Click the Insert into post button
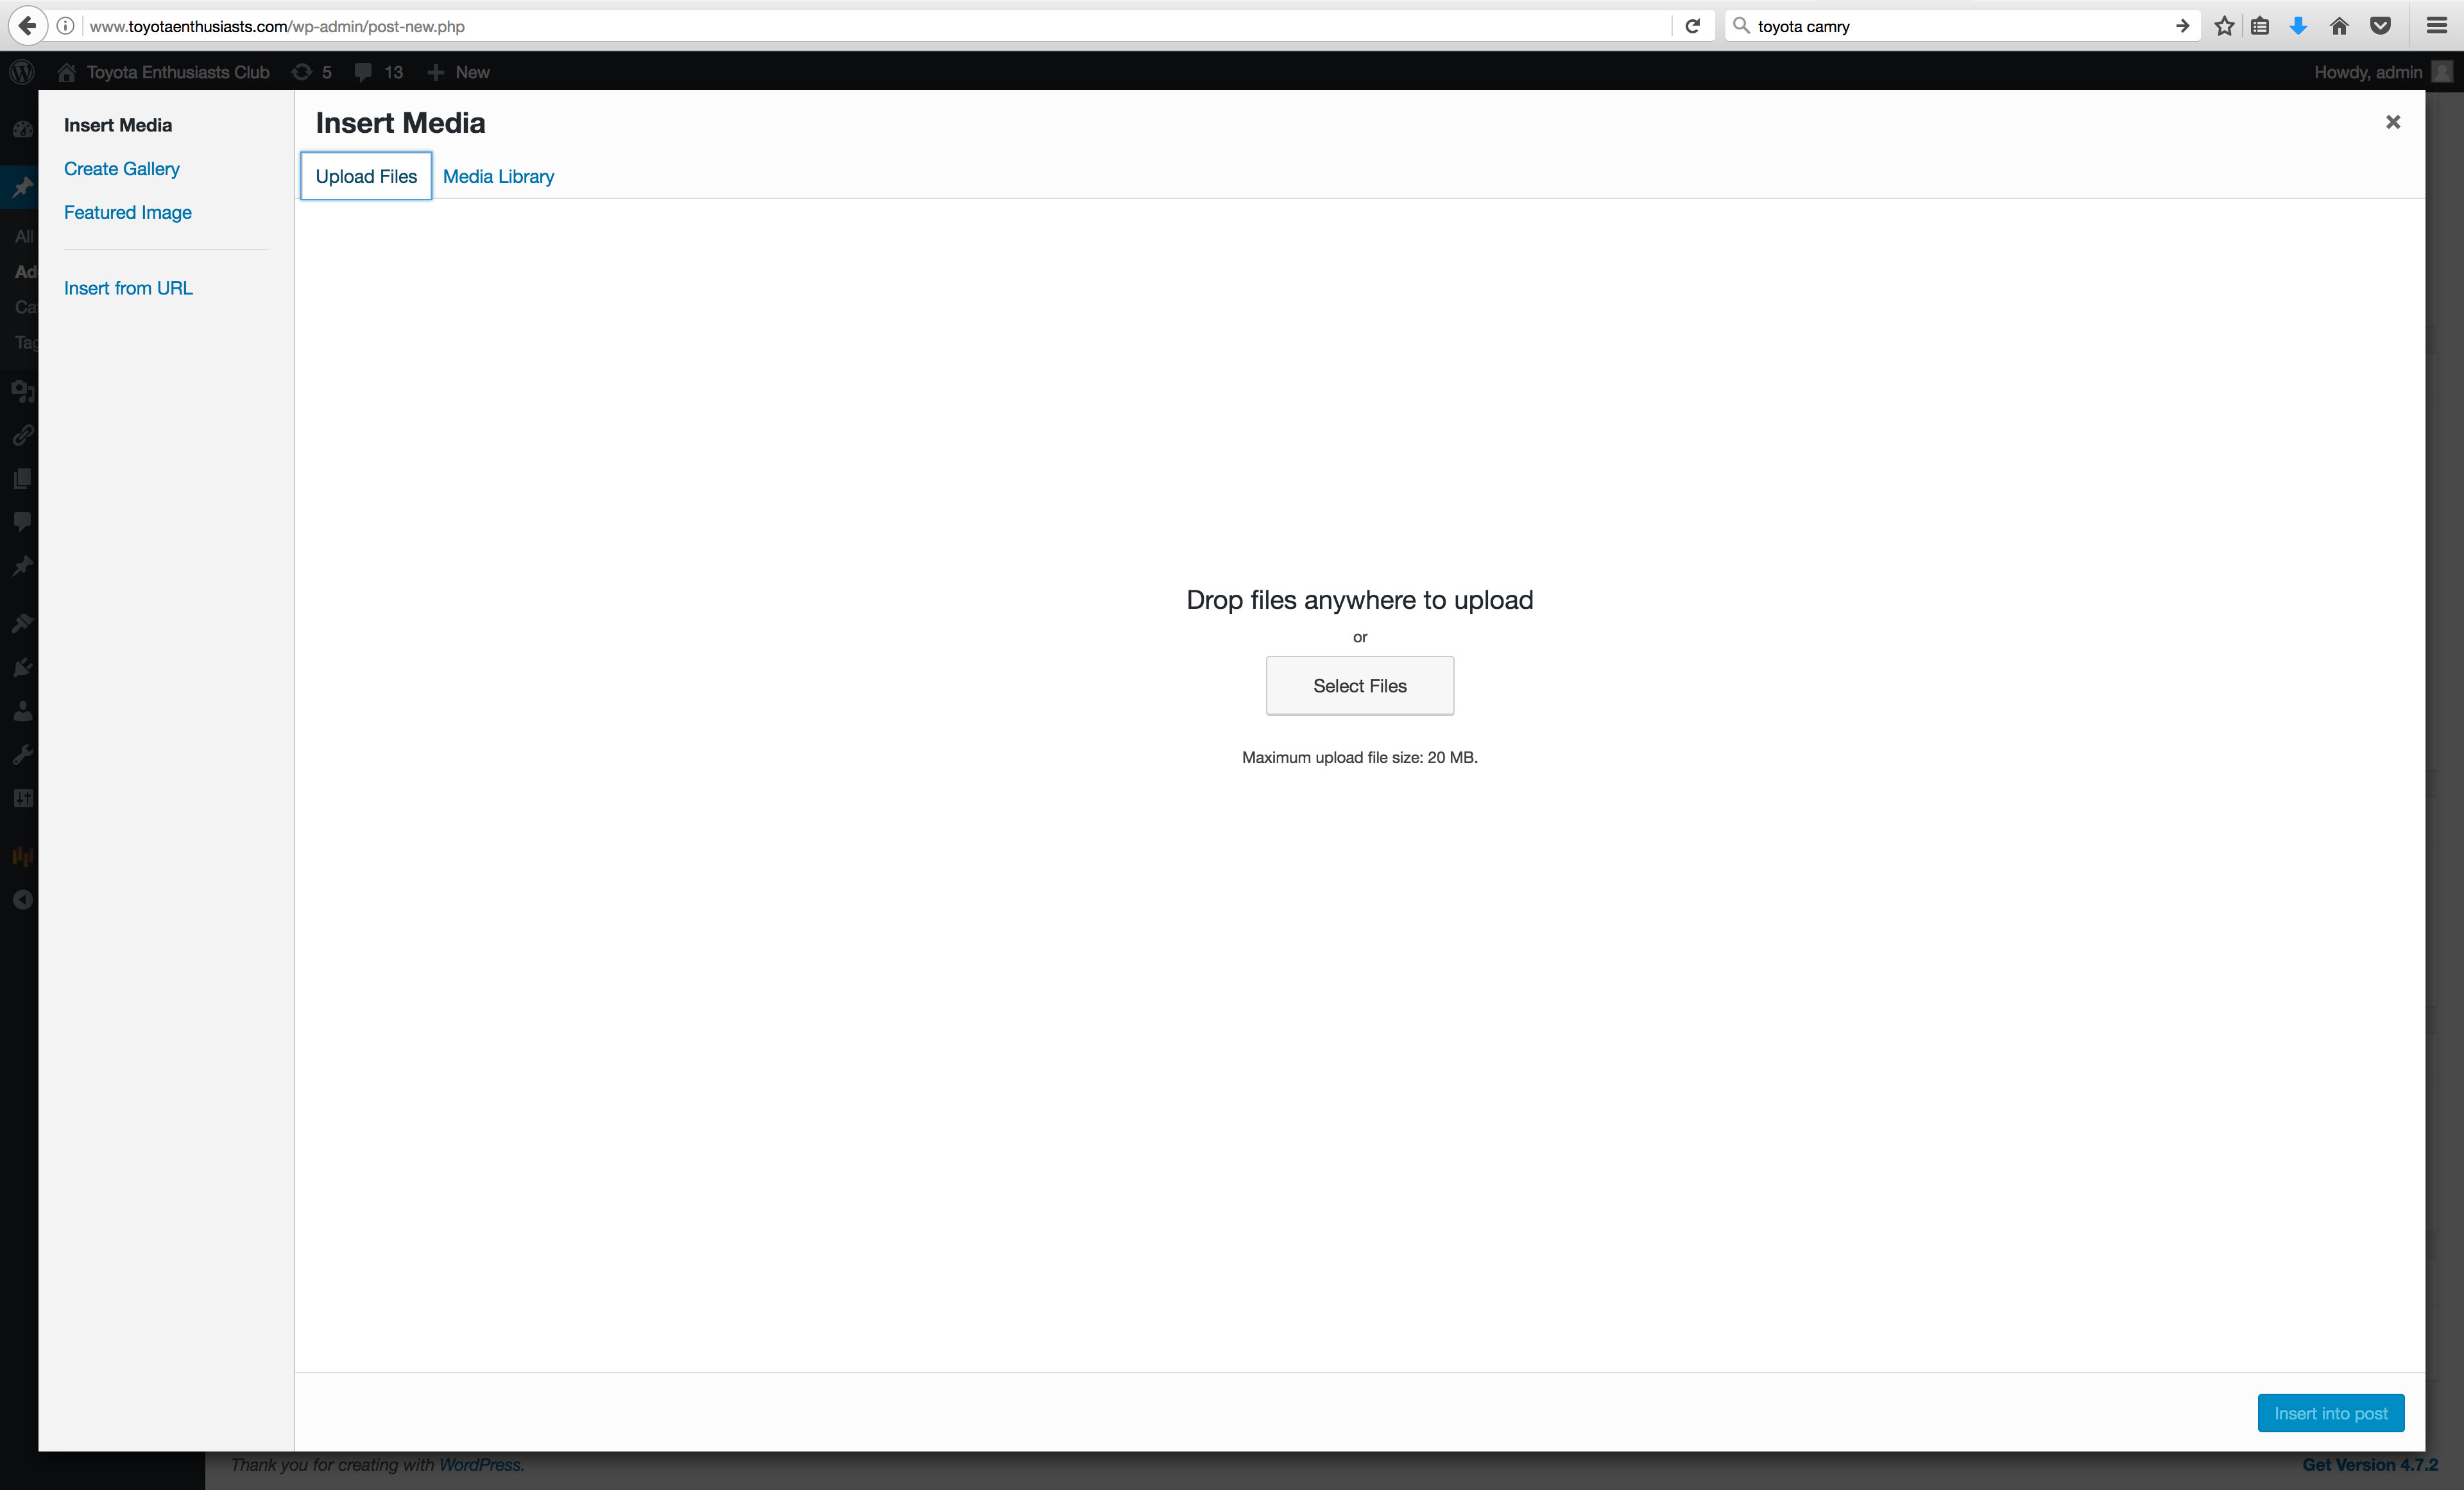The width and height of the screenshot is (2464, 1490). coord(2330,1413)
